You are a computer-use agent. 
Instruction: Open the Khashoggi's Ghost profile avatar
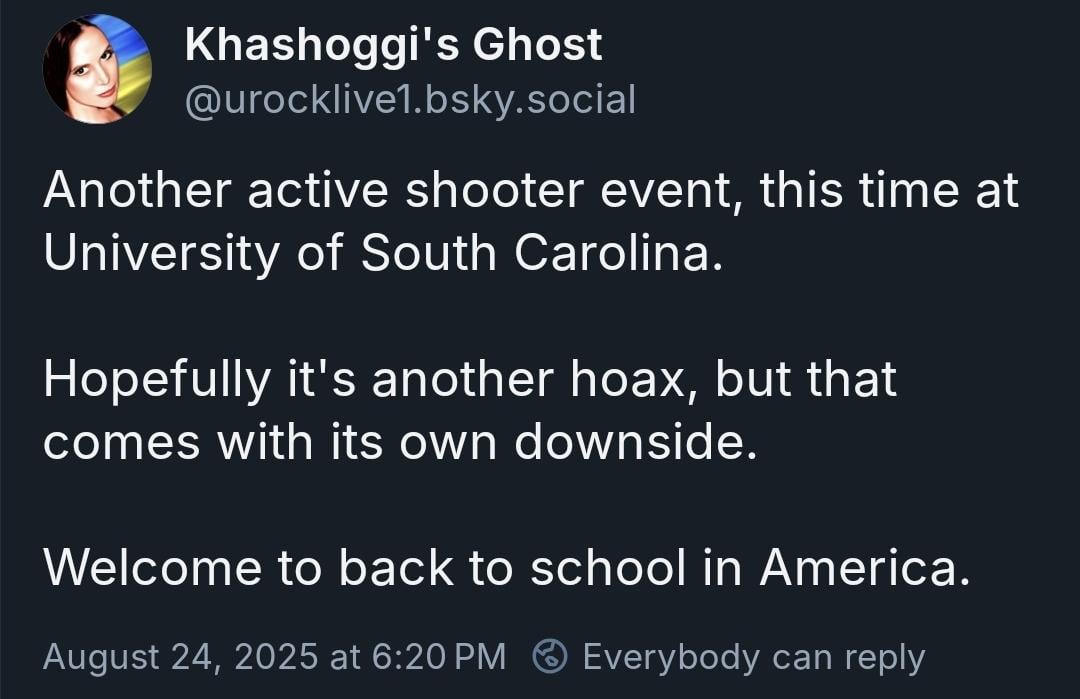pyautogui.click(x=97, y=69)
